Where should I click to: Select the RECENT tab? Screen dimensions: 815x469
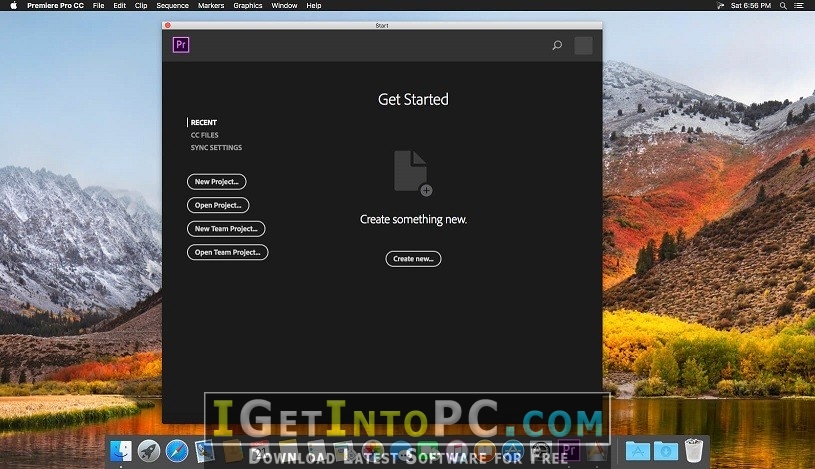coord(203,123)
